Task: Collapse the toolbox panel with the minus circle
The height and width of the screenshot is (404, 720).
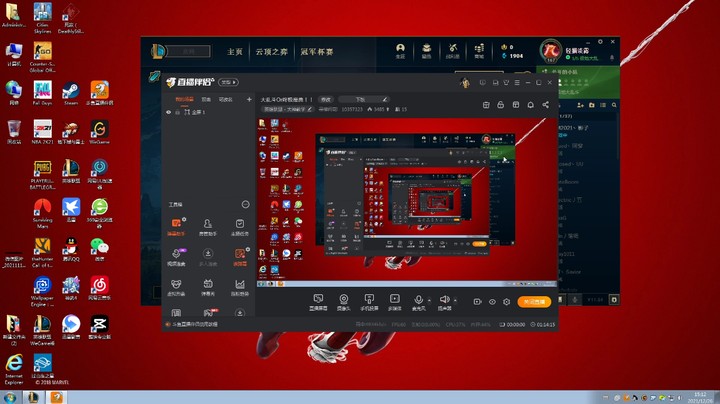Action: [x=246, y=204]
